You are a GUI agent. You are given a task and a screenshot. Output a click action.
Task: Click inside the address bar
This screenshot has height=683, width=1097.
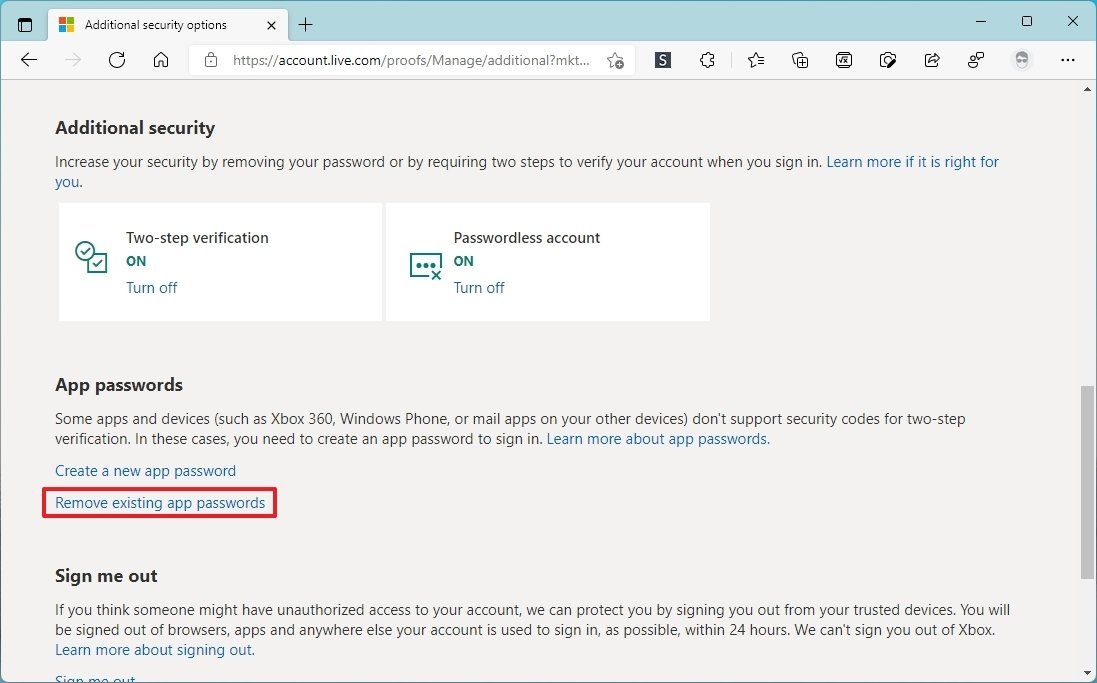tap(400, 60)
